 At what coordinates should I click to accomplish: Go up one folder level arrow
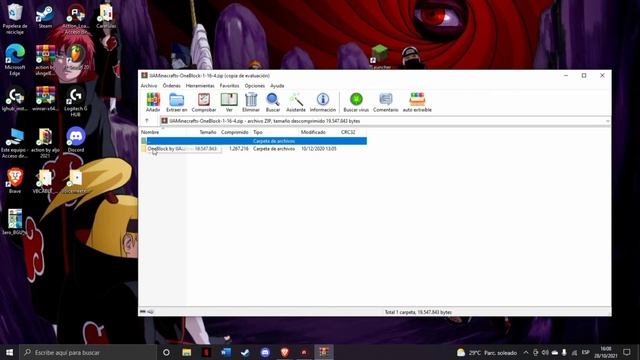147,121
